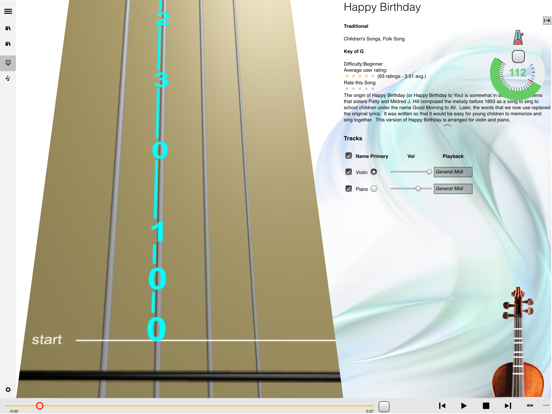Screen dimensions: 552x414
Task: Click the "Traditional" composer label
Action: click(x=356, y=26)
